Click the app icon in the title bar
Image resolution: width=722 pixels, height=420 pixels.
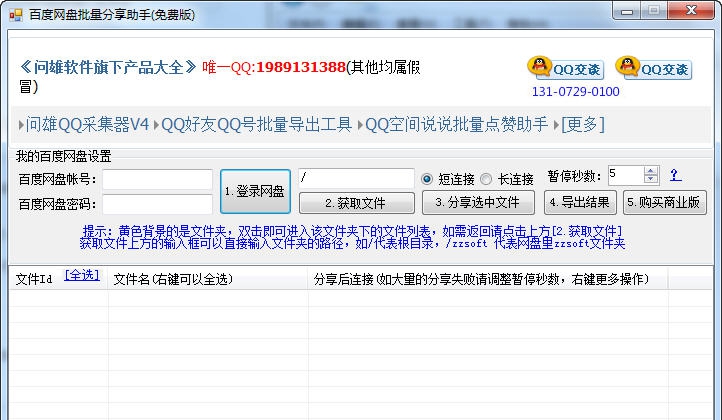(x=16, y=15)
